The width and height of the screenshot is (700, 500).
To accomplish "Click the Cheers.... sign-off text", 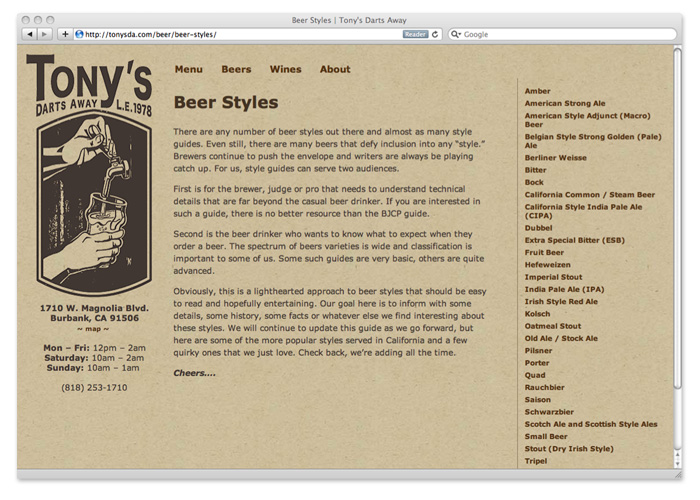I will click(x=194, y=373).
